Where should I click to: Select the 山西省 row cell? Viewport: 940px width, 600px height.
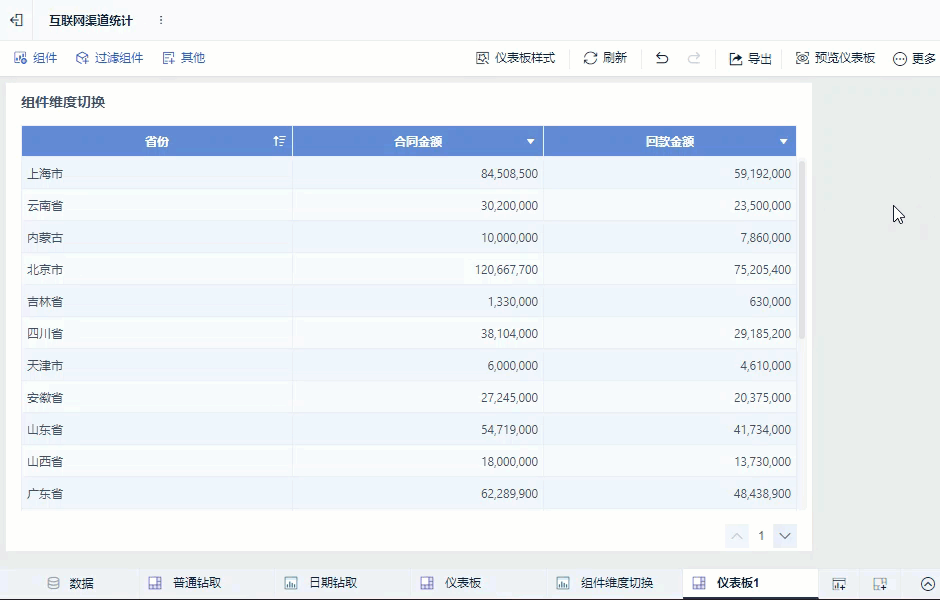[157, 462]
